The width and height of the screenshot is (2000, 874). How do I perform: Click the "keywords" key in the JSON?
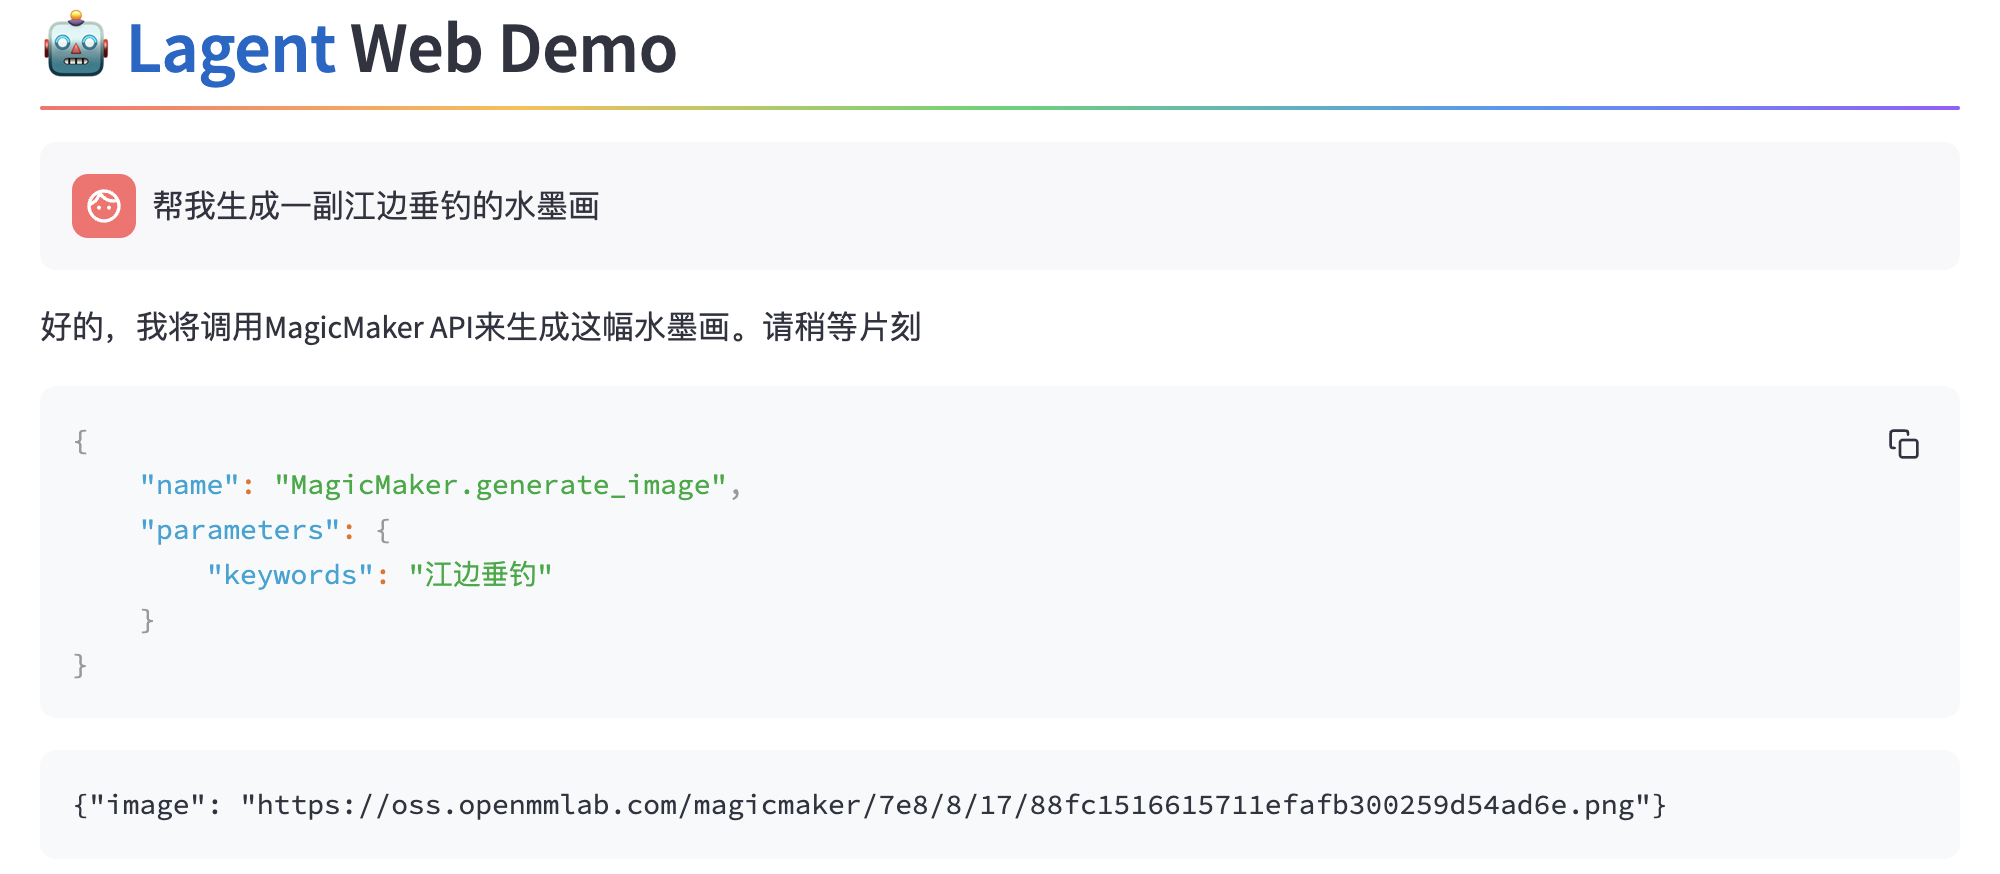click(x=290, y=575)
